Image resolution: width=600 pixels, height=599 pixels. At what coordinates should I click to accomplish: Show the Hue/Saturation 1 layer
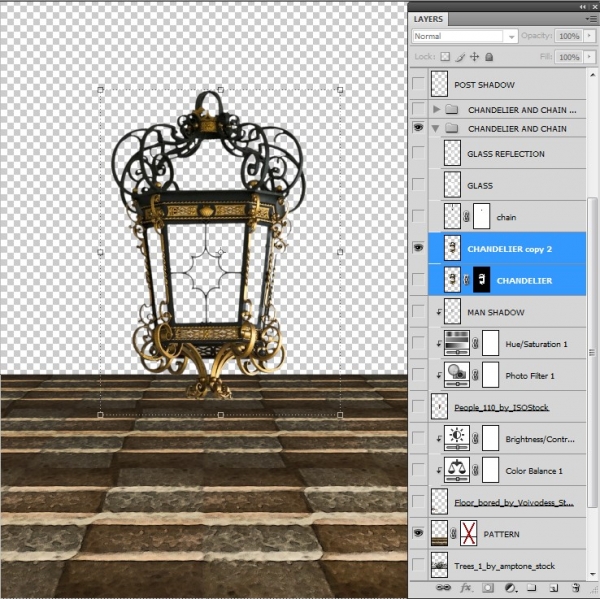click(x=418, y=343)
